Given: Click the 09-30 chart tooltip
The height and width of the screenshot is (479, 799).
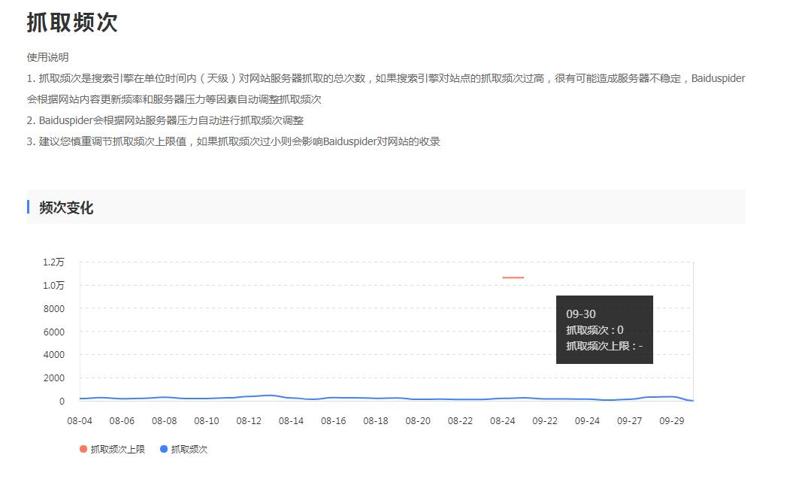Looking at the screenshot, I should coord(604,330).
